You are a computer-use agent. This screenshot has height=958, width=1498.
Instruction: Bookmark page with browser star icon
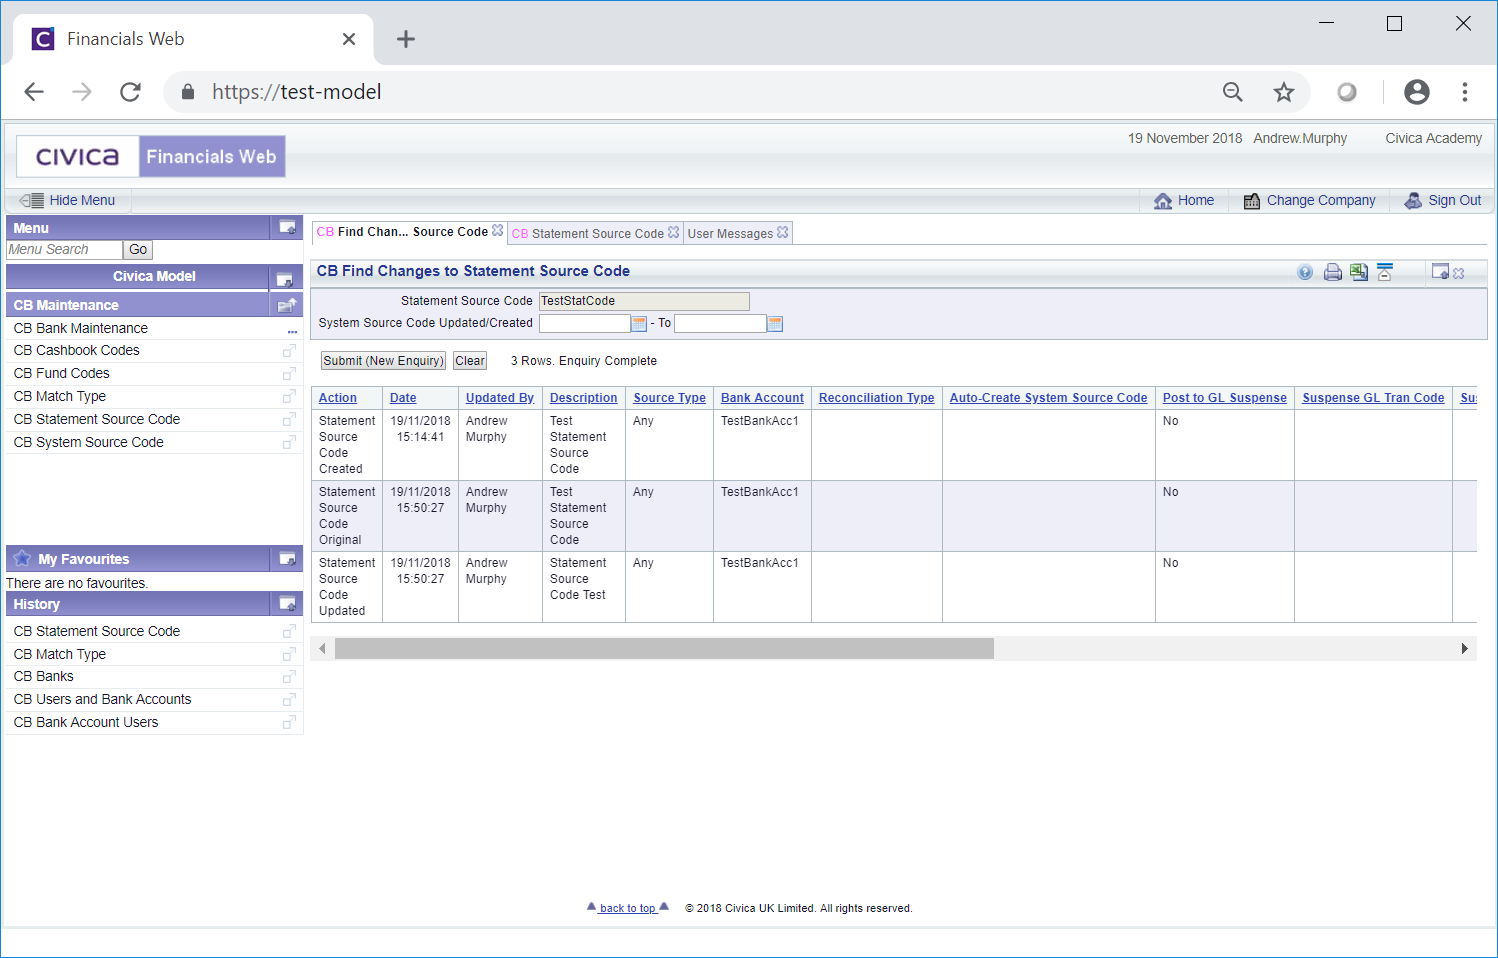1284,92
